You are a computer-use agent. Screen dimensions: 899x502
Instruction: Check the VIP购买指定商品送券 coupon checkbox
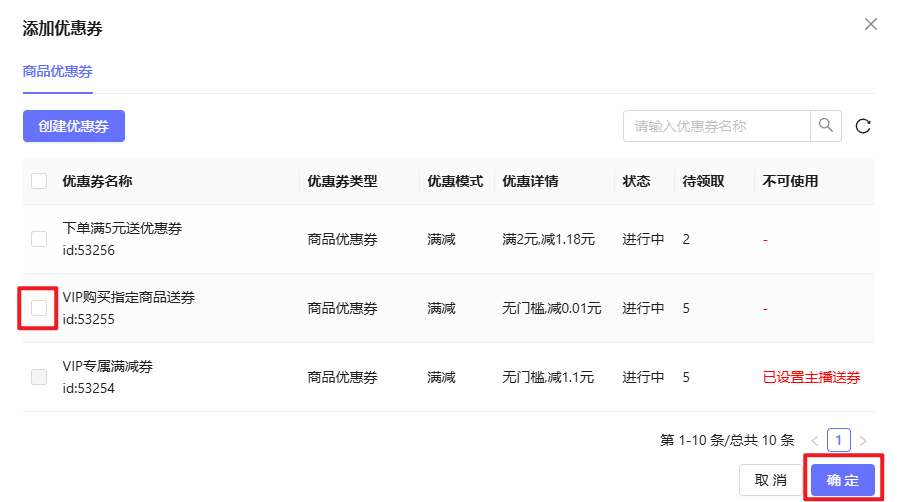(x=39, y=308)
